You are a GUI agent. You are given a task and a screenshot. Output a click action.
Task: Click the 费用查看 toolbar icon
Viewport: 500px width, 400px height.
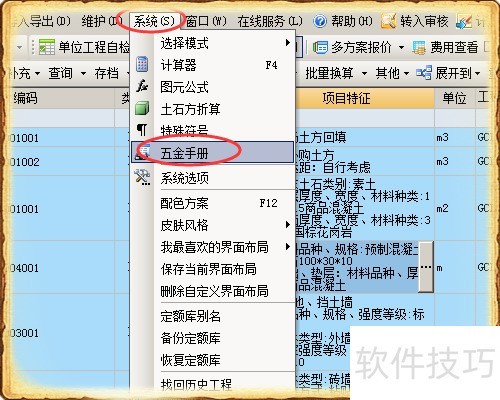click(x=418, y=47)
